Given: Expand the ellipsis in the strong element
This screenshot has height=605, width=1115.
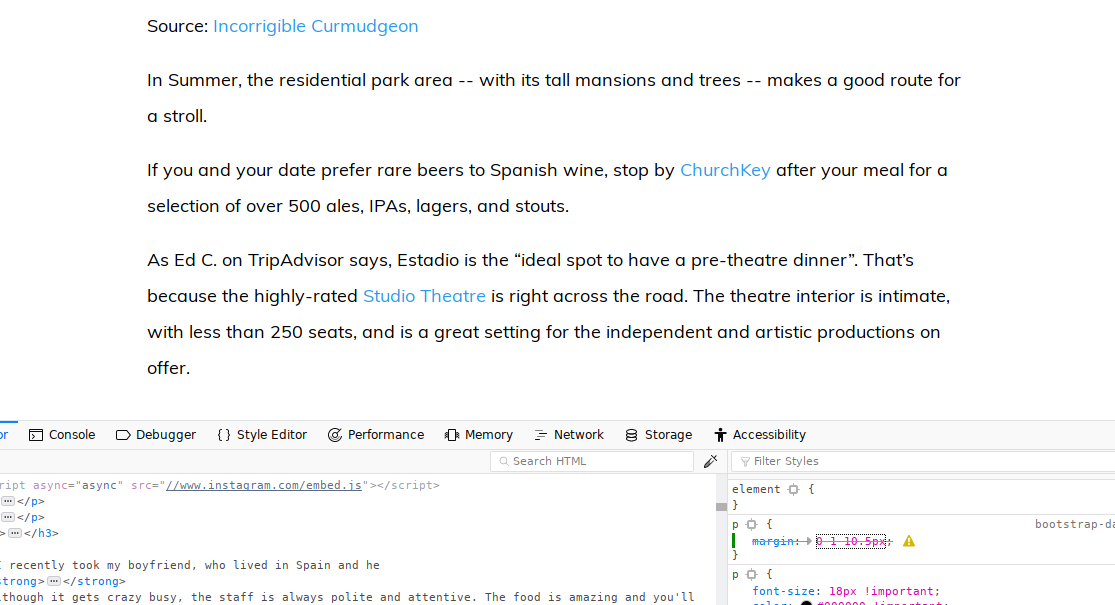Looking at the screenshot, I should tap(54, 582).
